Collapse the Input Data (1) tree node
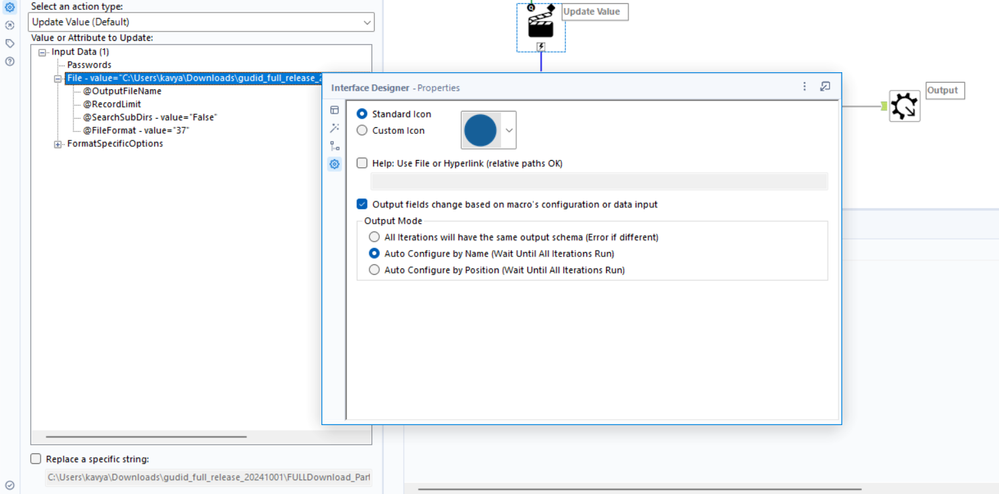Viewport: 999px width, 494px height. [x=41, y=52]
